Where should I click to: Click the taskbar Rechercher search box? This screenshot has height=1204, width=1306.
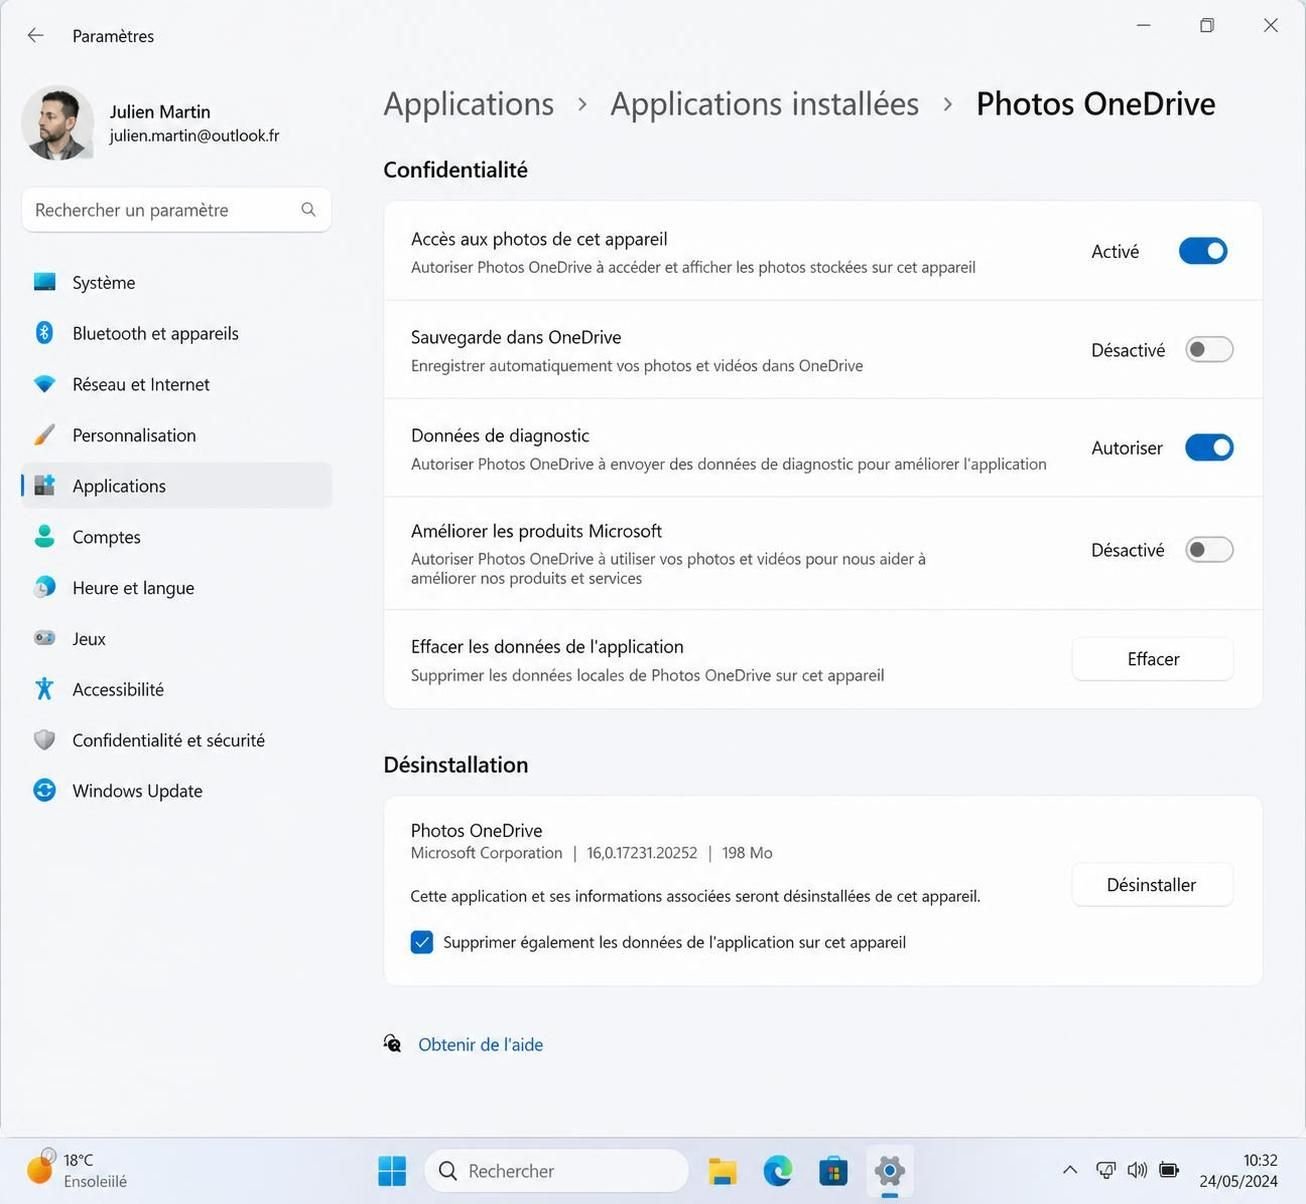click(x=557, y=1170)
